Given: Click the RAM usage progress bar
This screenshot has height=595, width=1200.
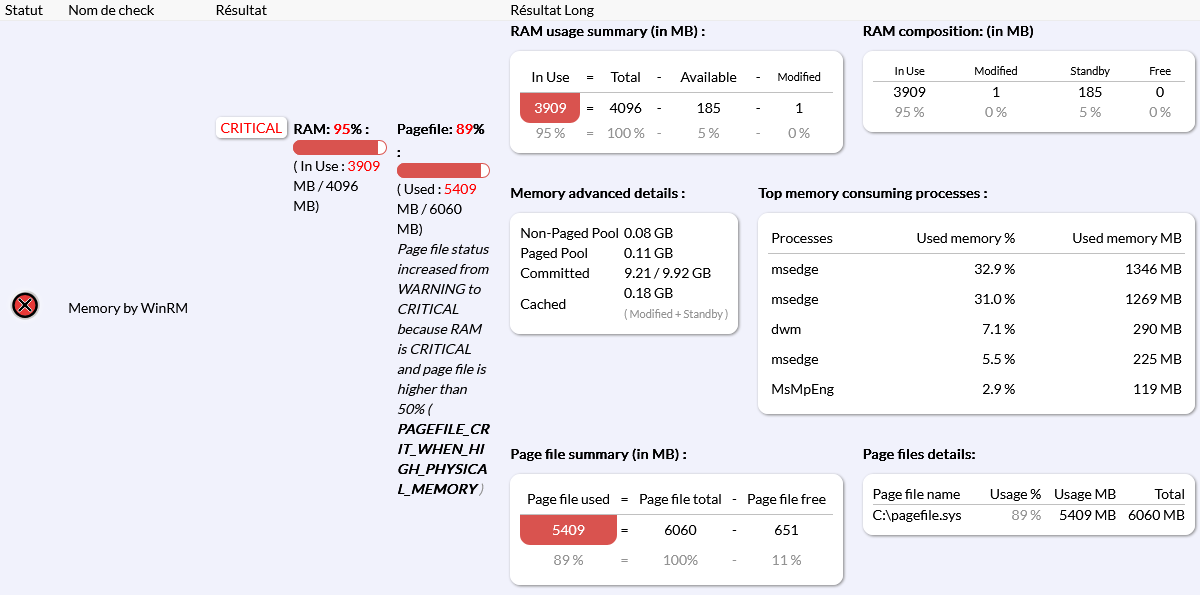Looking at the screenshot, I should coord(340,147).
